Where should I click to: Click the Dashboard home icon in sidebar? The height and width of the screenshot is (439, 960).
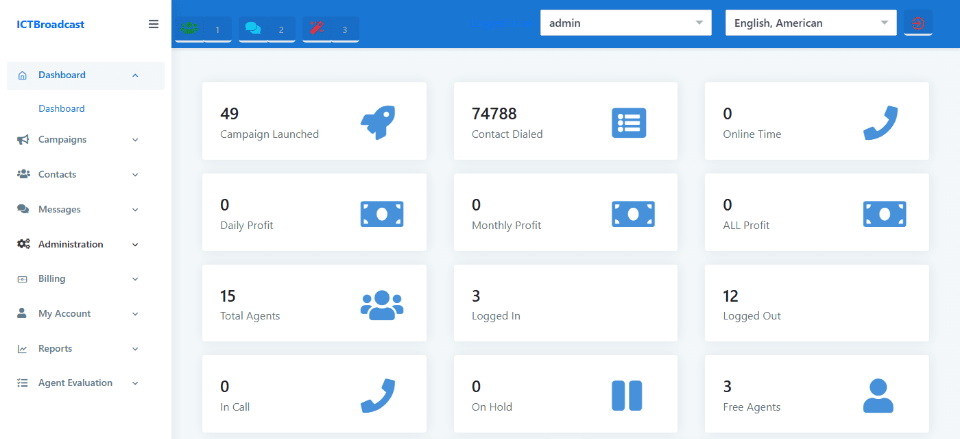[x=23, y=75]
